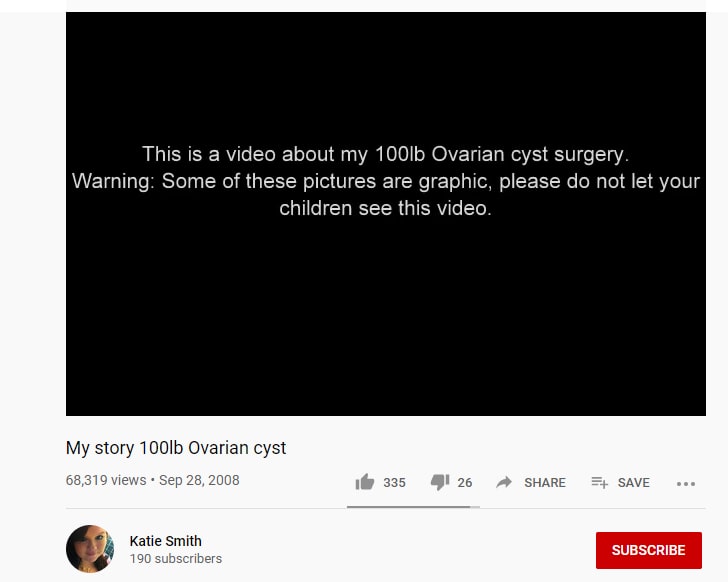Click the 190 subscribers text
Image resolution: width=728 pixels, height=582 pixels.
tap(176, 558)
